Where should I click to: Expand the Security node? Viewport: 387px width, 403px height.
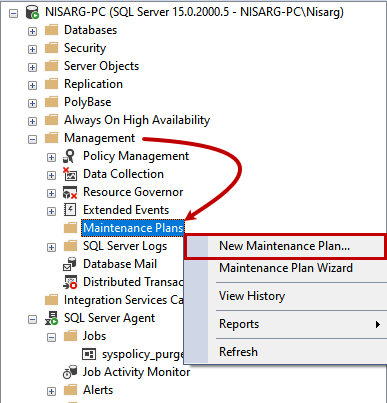coord(32,50)
